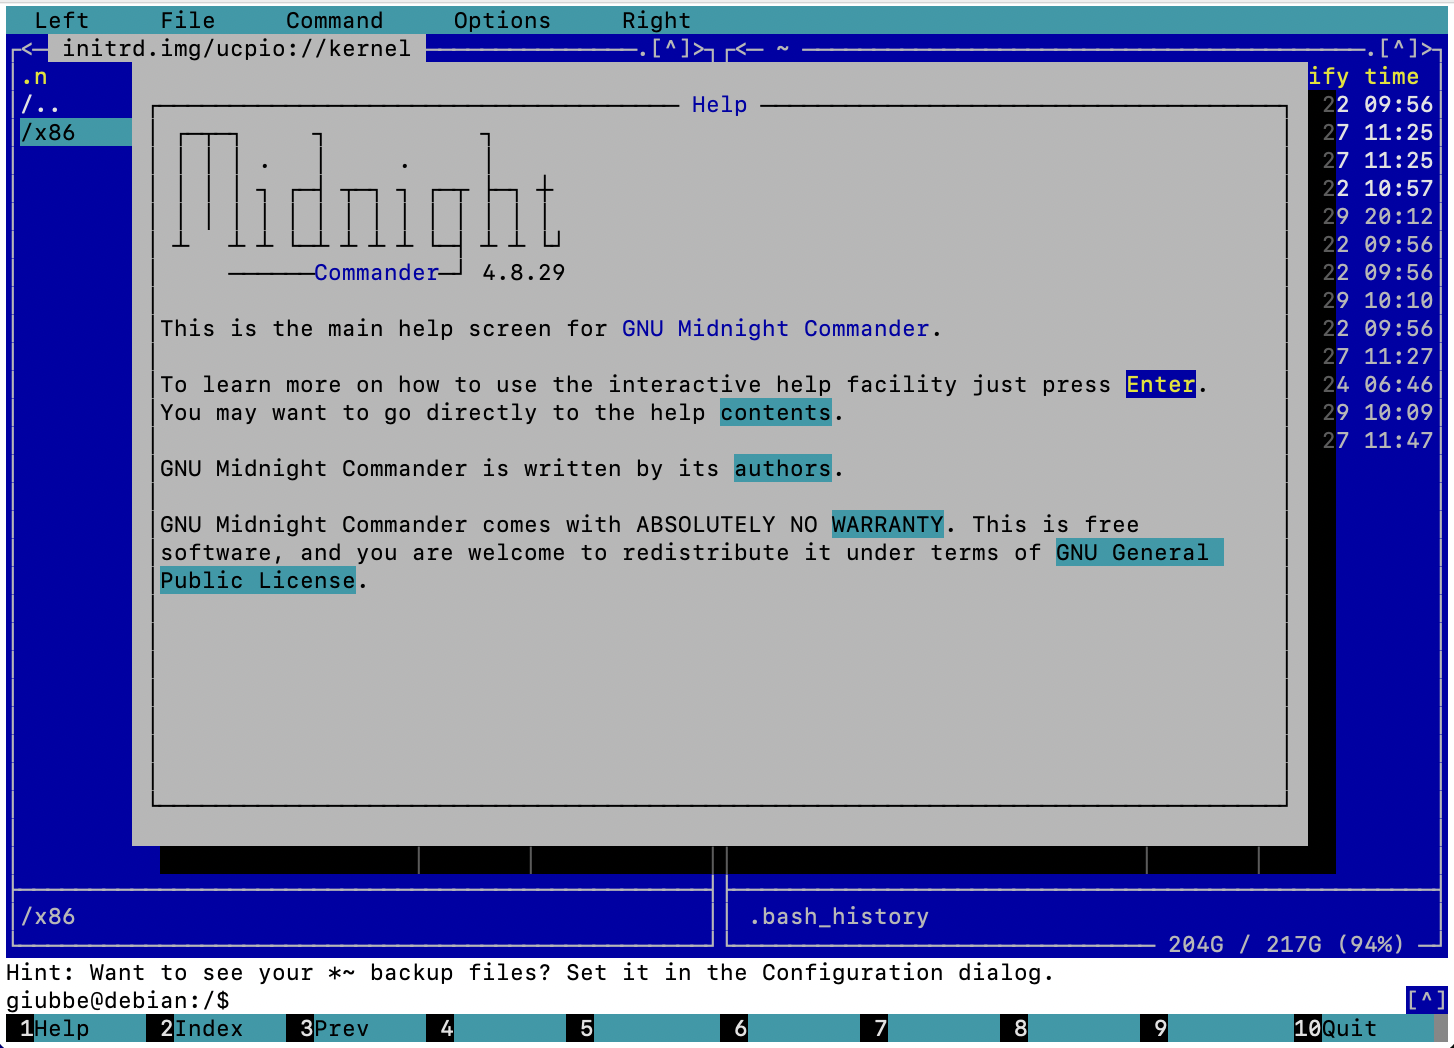This screenshot has height=1048, width=1454.
Task: Select the row with time 20:12
Action: (x=1377, y=216)
